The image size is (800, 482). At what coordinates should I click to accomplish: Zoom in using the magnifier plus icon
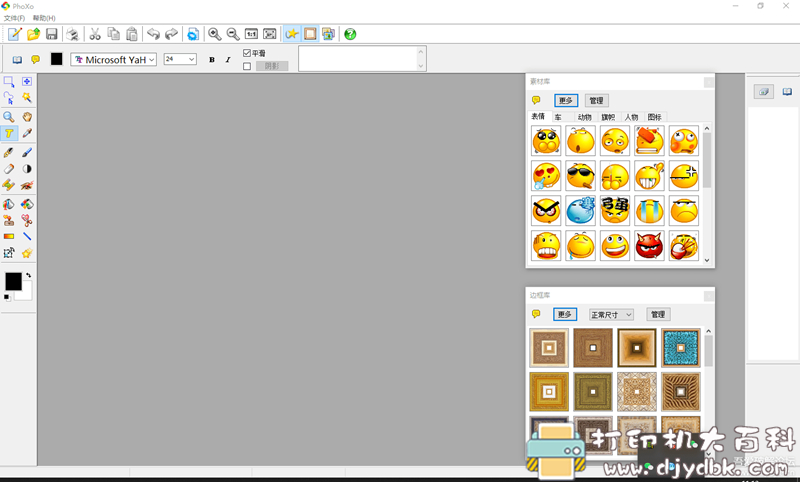214,34
